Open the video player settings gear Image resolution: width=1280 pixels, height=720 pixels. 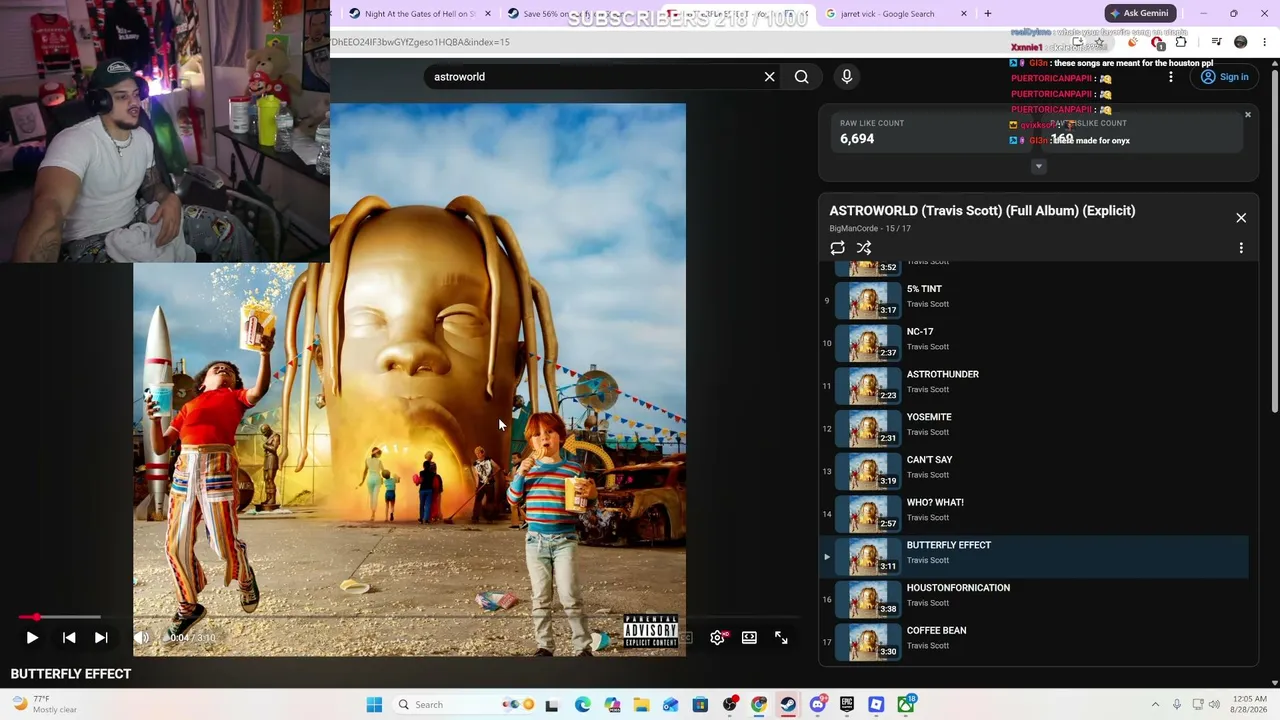coord(717,637)
